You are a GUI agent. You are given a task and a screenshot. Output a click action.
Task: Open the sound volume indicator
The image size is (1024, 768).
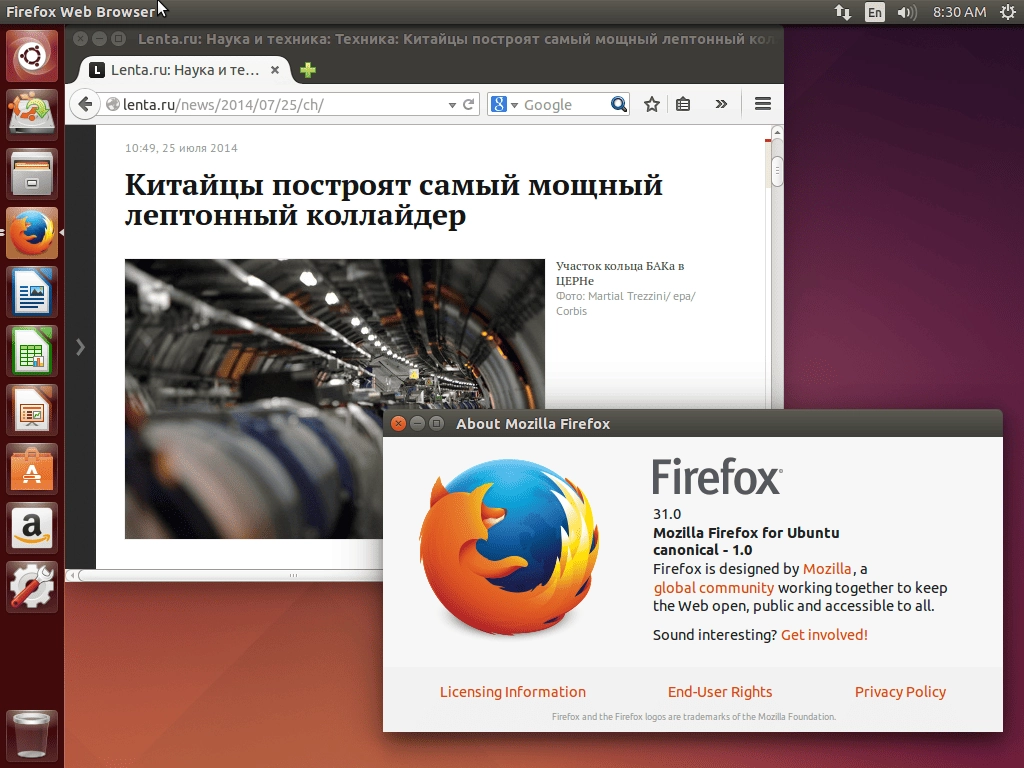[x=906, y=12]
